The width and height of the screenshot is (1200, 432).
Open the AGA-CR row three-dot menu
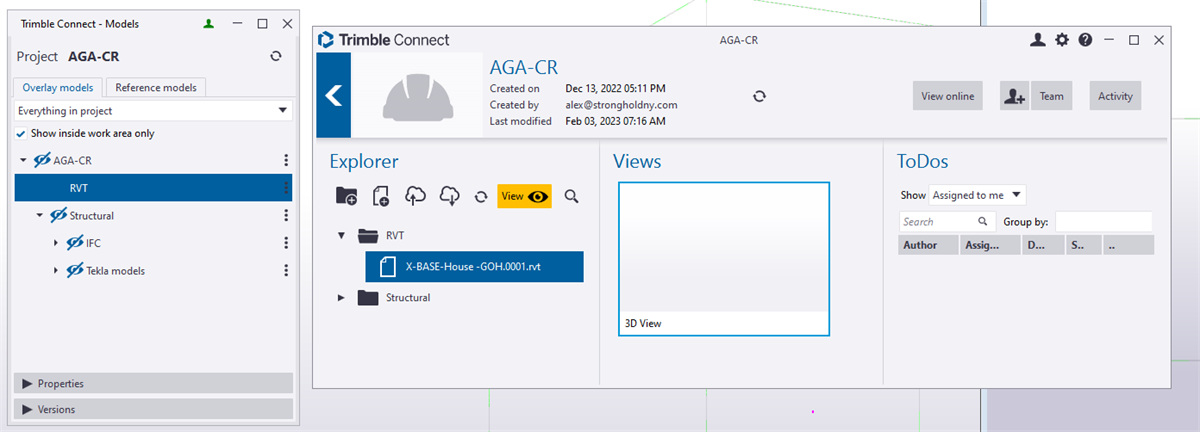pyautogui.click(x=286, y=160)
